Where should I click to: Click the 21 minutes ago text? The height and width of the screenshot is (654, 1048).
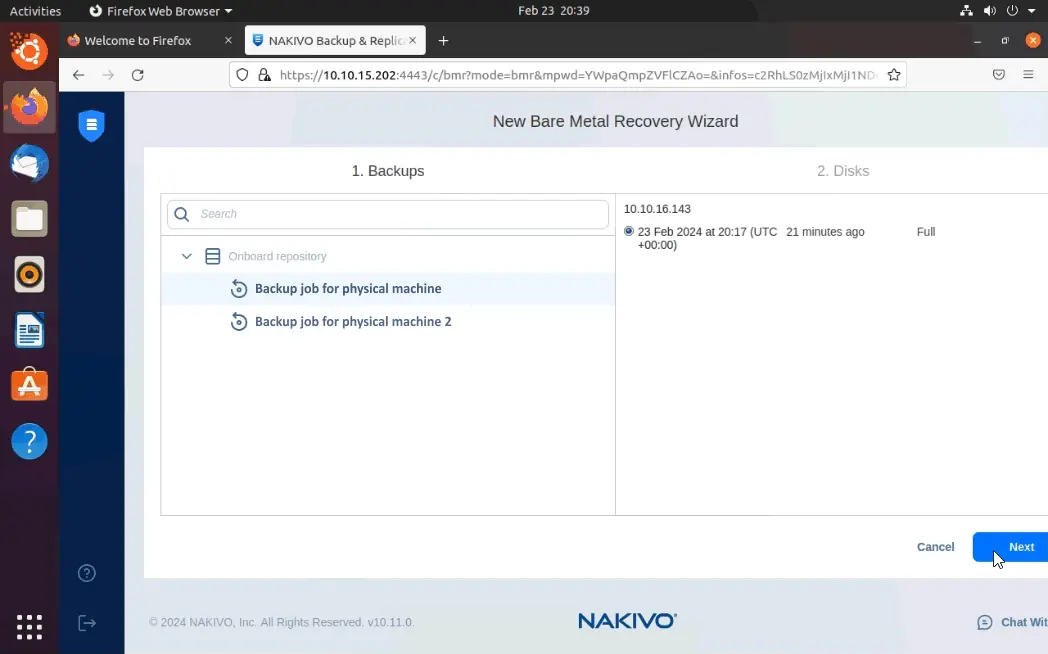click(x=825, y=232)
